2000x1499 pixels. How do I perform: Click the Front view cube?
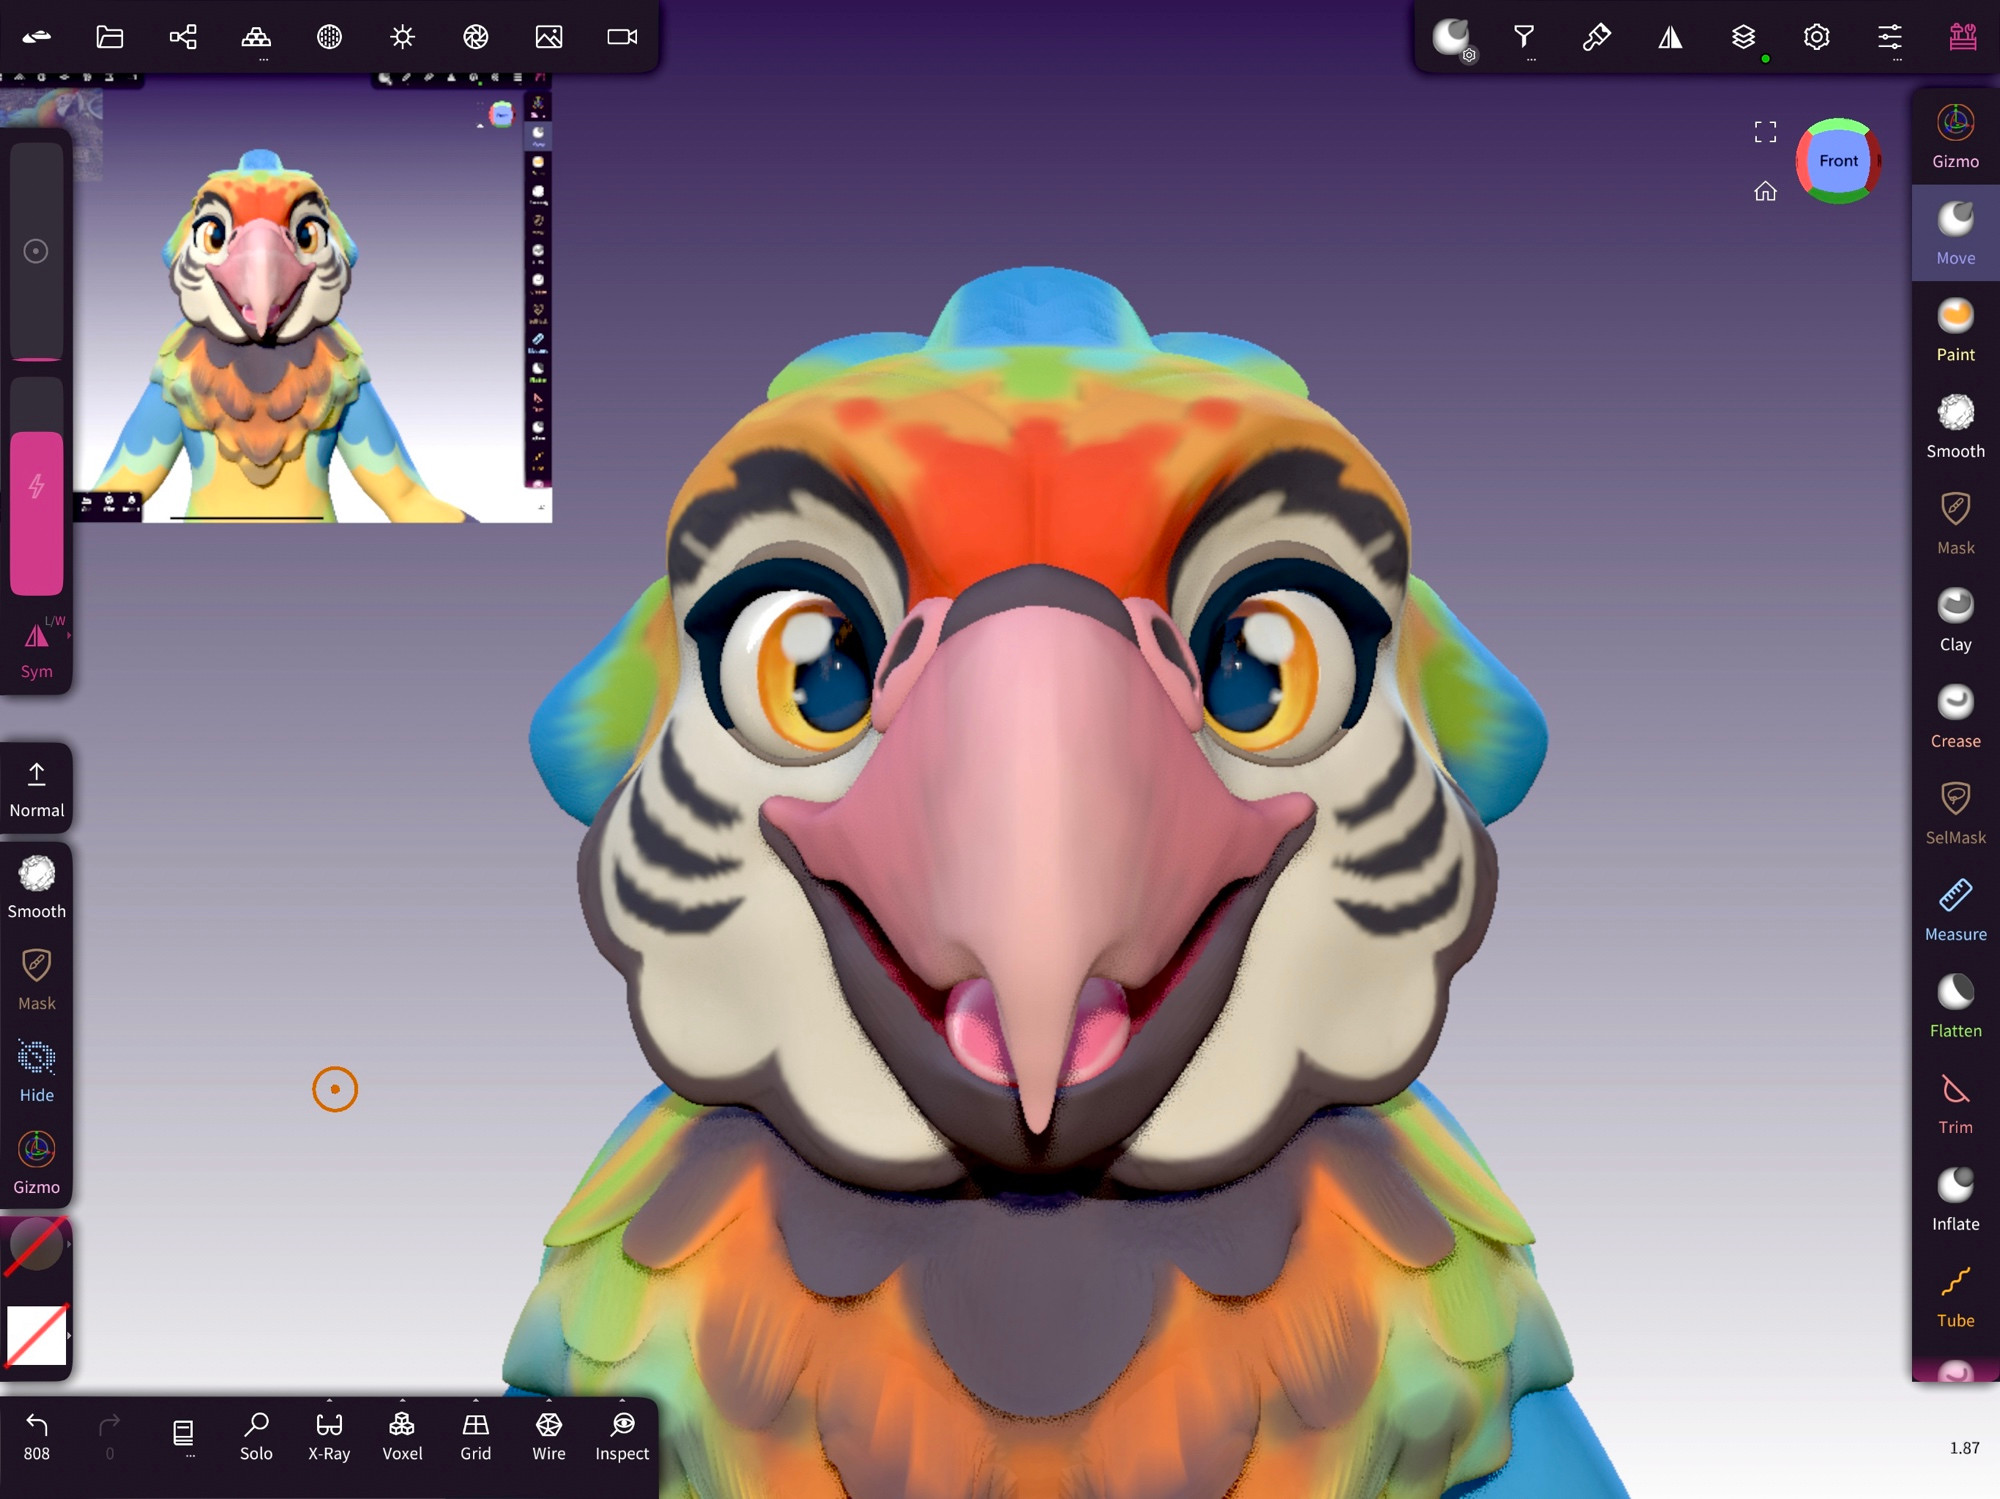pyautogui.click(x=1838, y=160)
